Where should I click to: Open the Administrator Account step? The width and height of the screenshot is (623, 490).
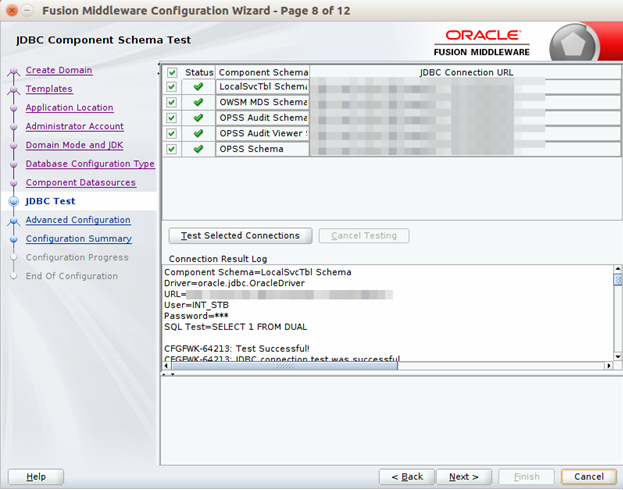75,126
